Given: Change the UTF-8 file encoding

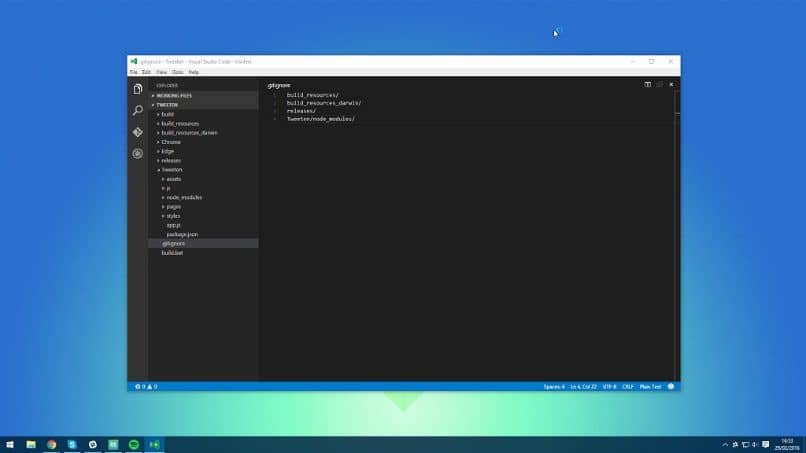Looking at the screenshot, I should click(x=609, y=387).
